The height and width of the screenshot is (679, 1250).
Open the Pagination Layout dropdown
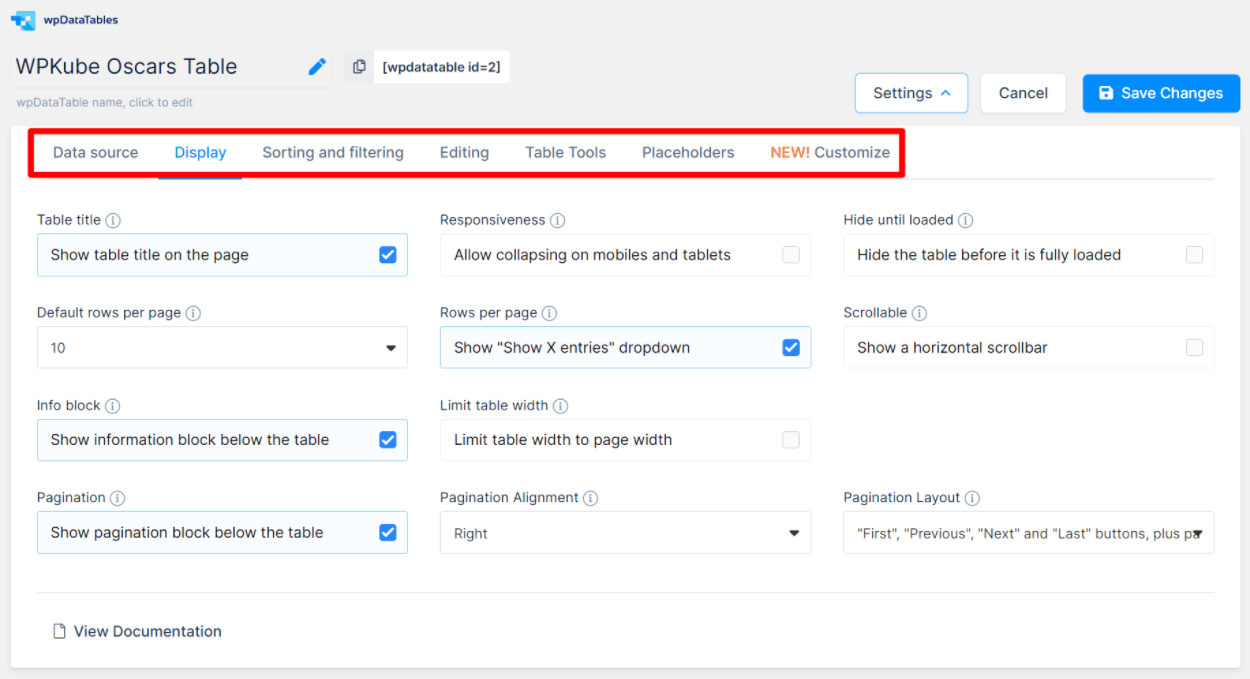pyautogui.click(x=1028, y=533)
